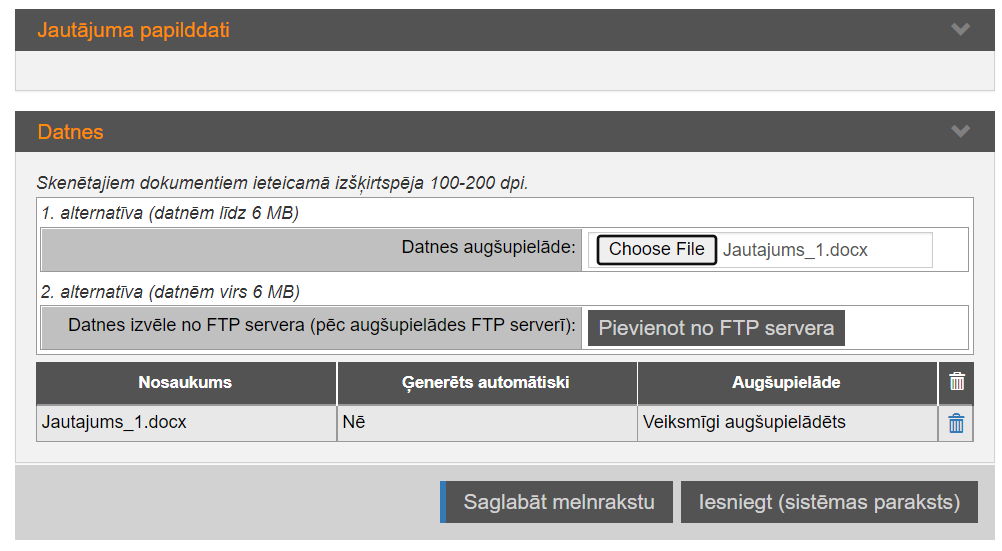This screenshot has height=551, width=1002.
Task: Click the Ģenerēts automātiski column header
Action: 486,383
